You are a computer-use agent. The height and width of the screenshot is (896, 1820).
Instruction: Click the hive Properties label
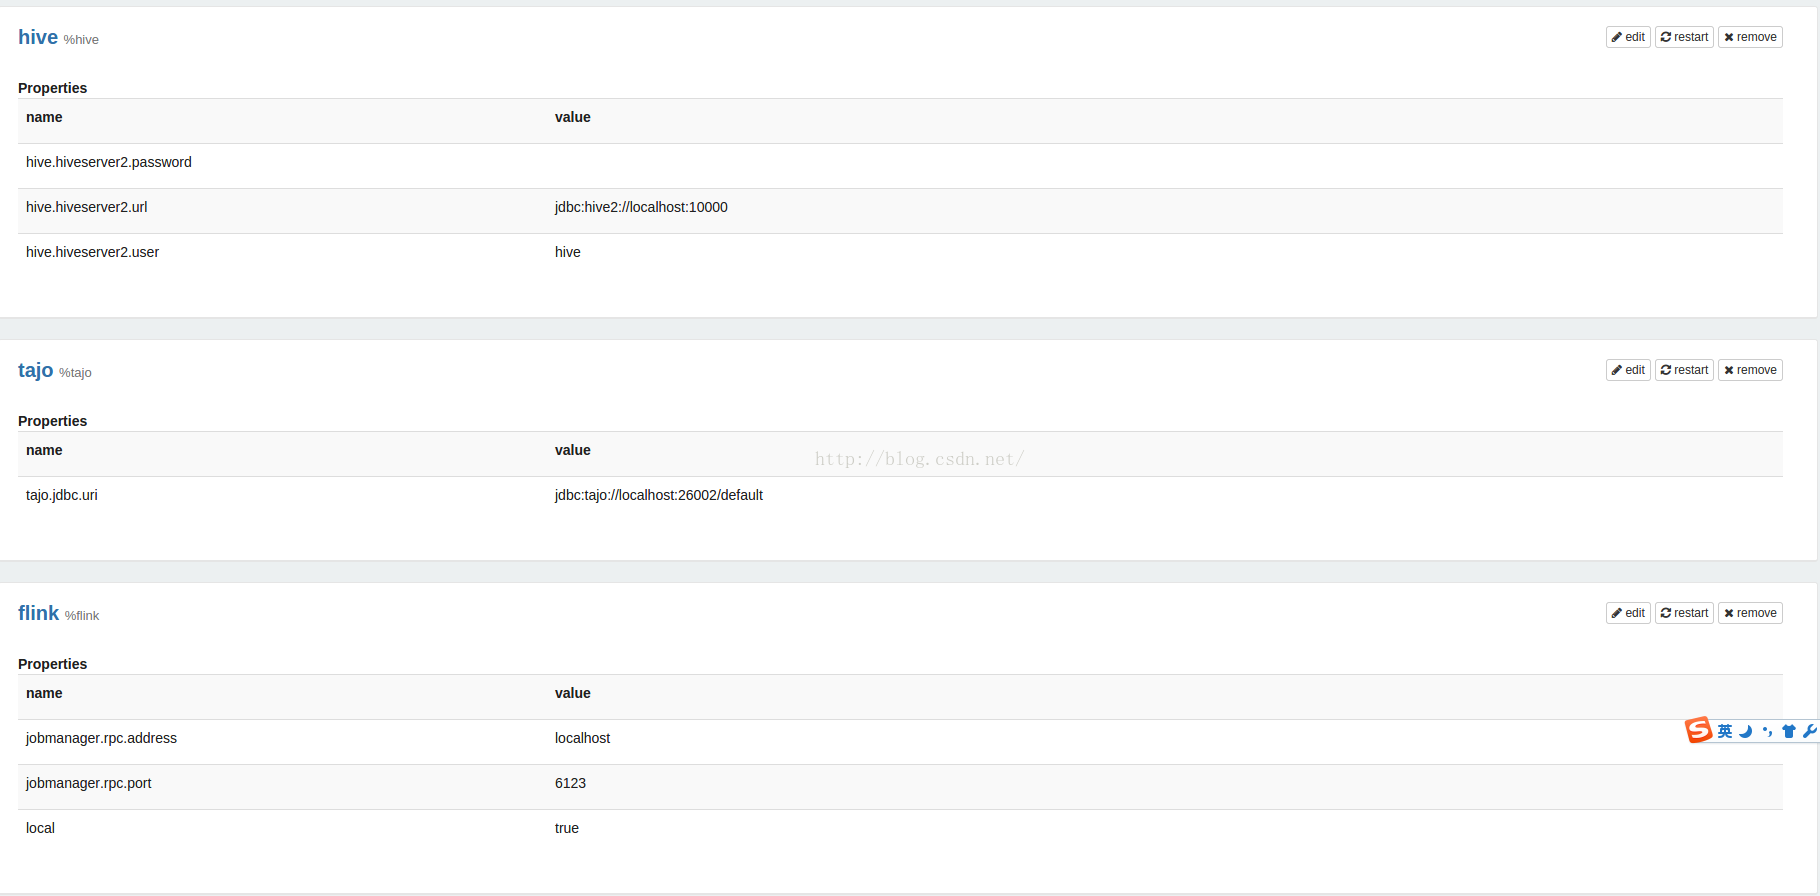pos(52,88)
